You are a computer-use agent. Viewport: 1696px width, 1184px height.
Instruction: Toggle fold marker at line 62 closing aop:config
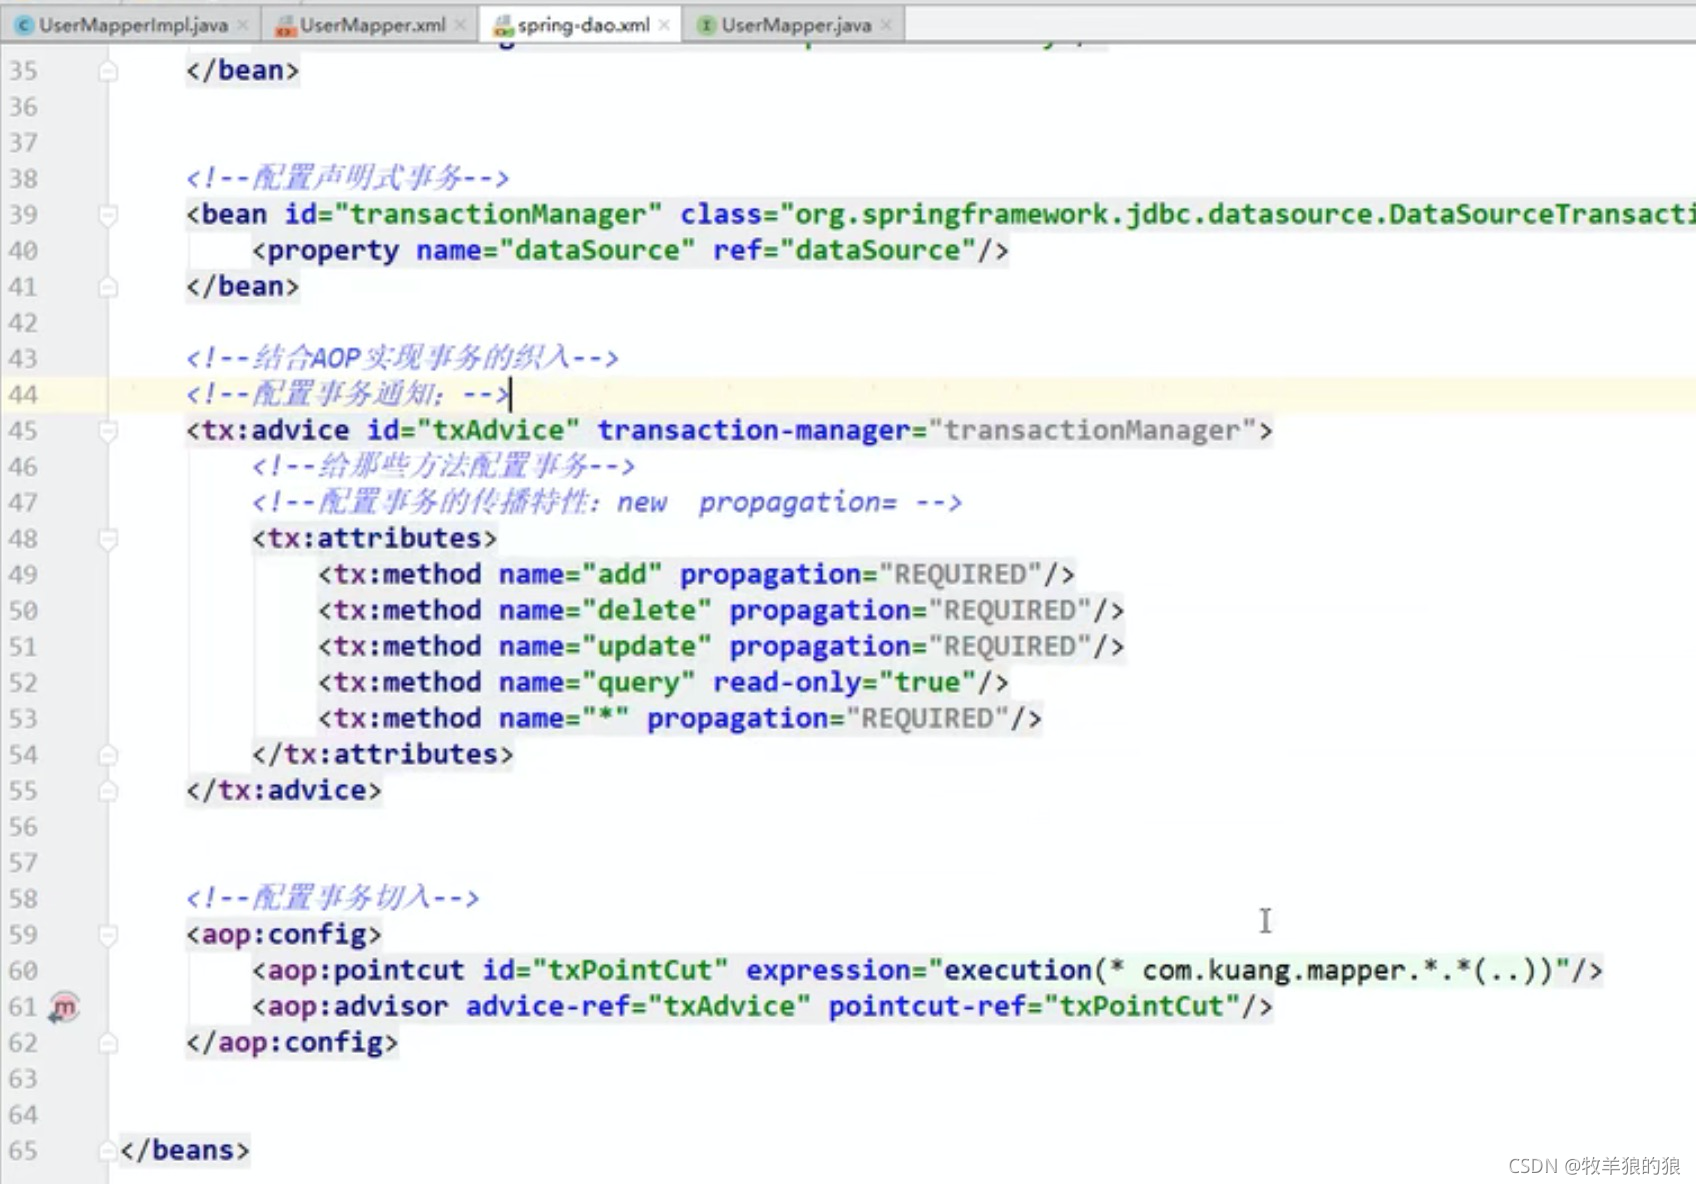tap(108, 1043)
